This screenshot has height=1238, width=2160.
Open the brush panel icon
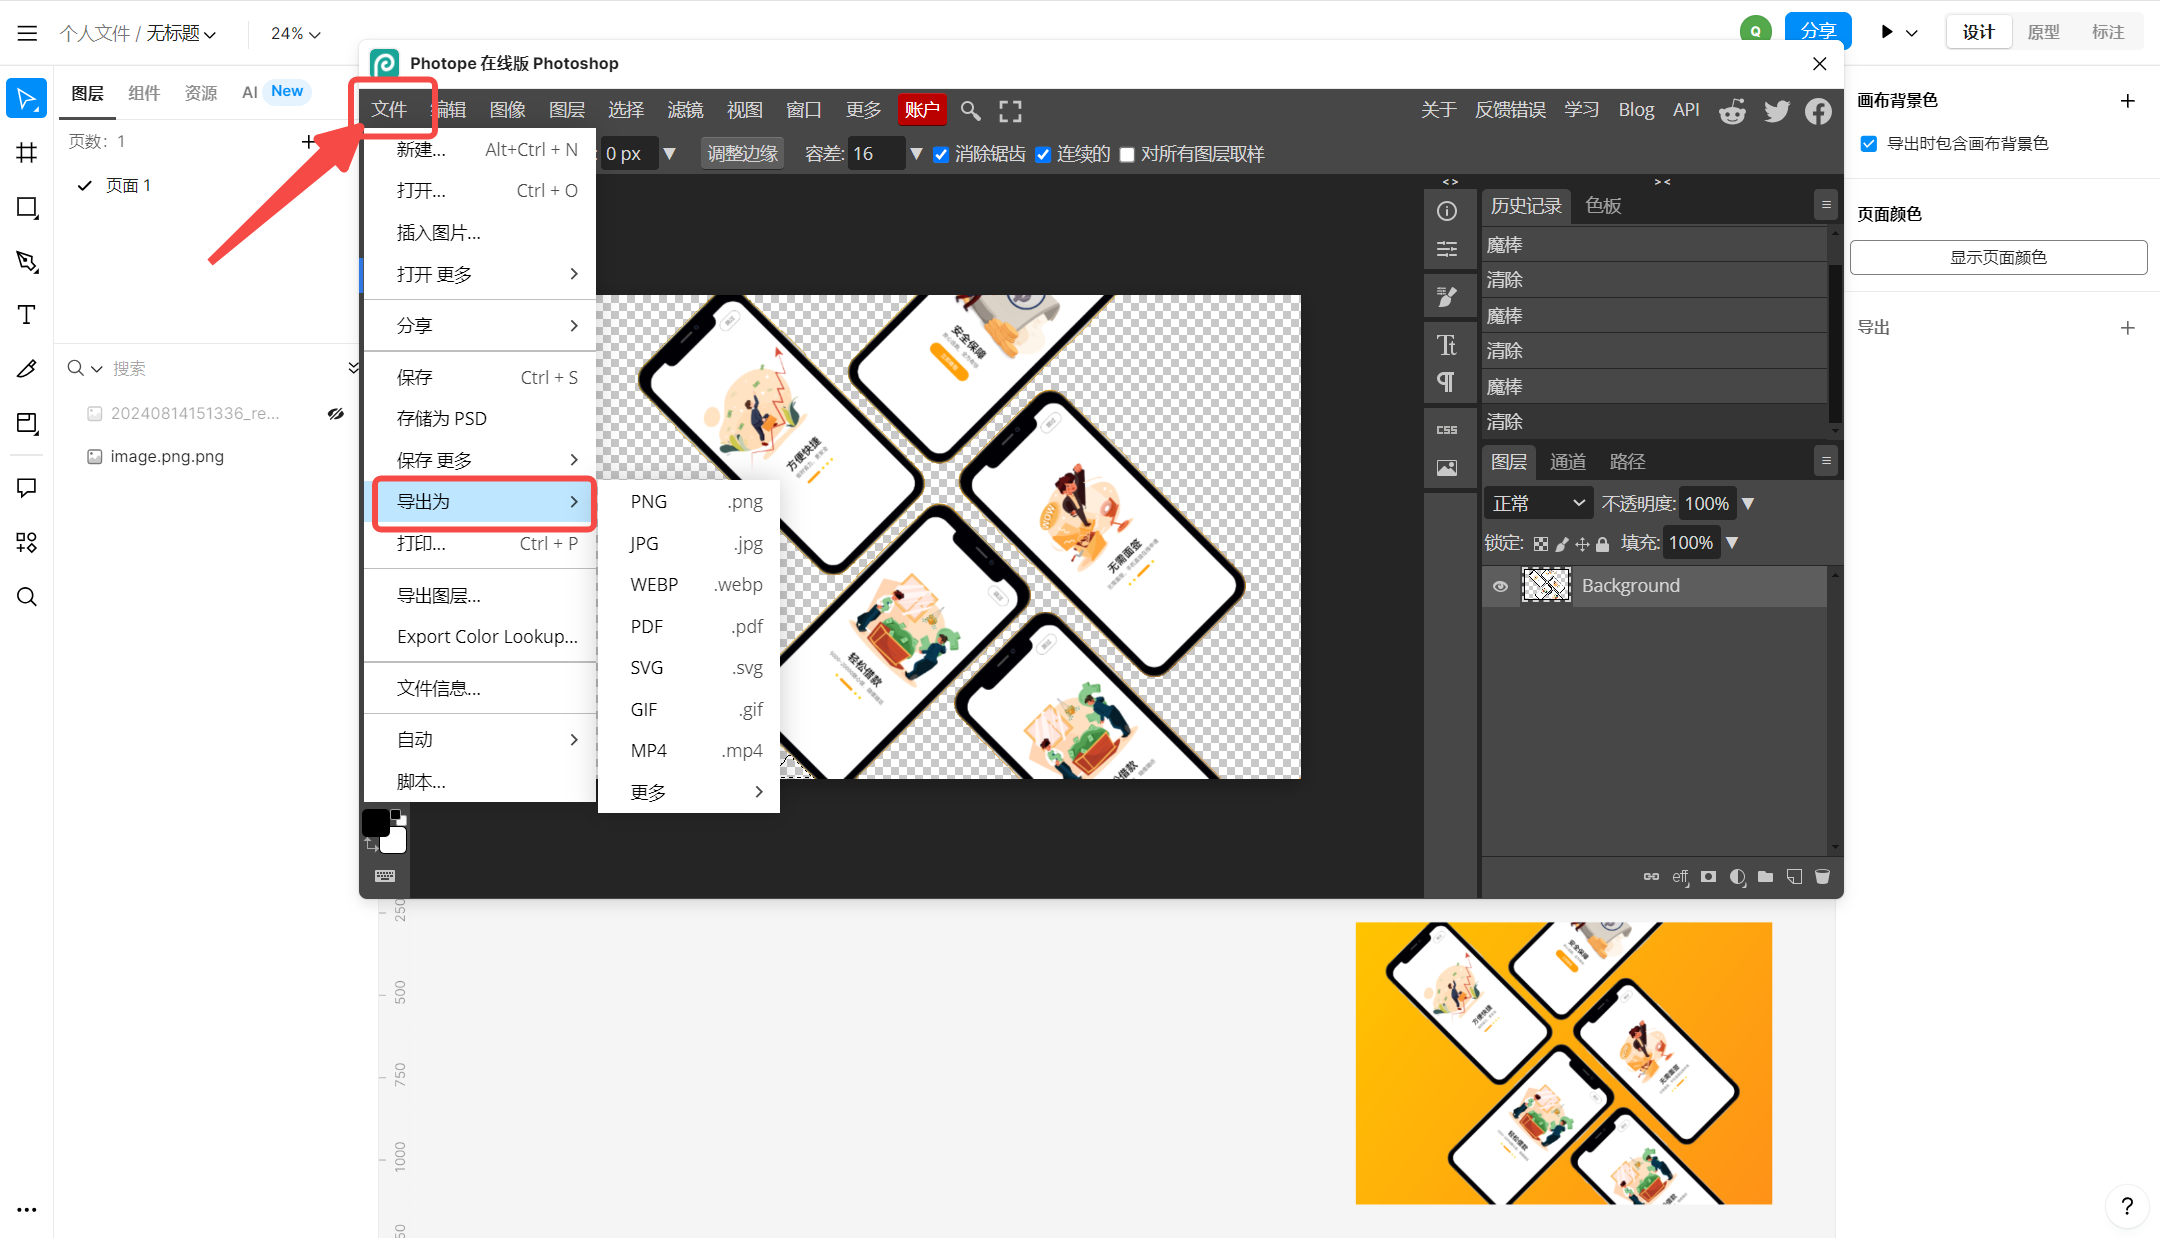coord(1447,297)
